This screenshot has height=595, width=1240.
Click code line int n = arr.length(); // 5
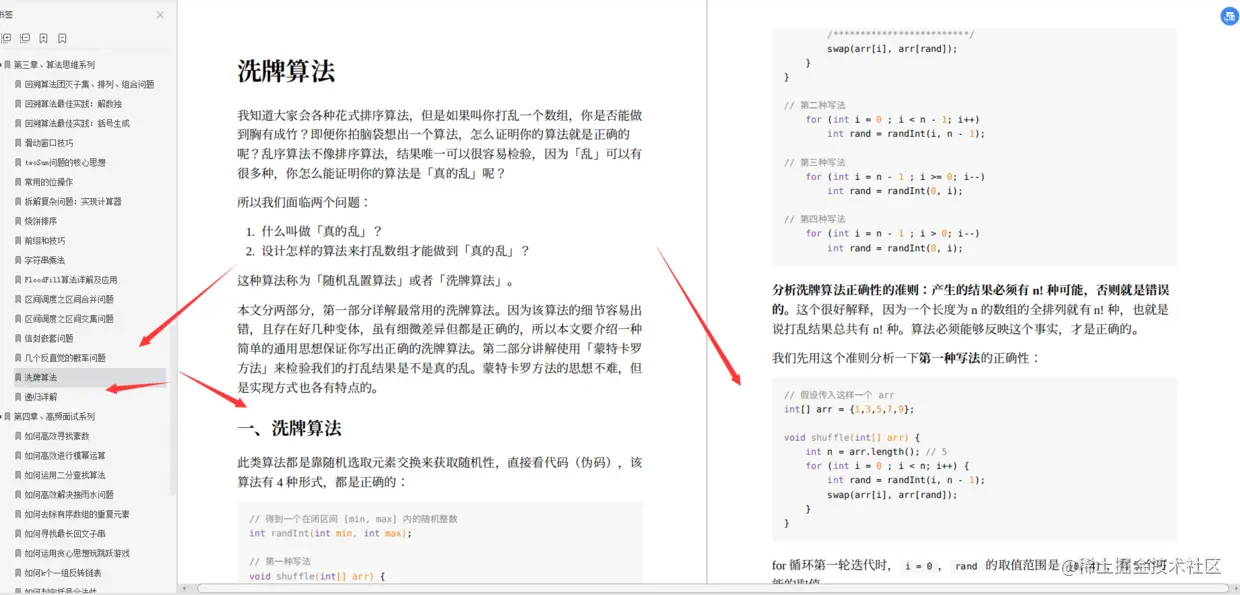coord(876,451)
